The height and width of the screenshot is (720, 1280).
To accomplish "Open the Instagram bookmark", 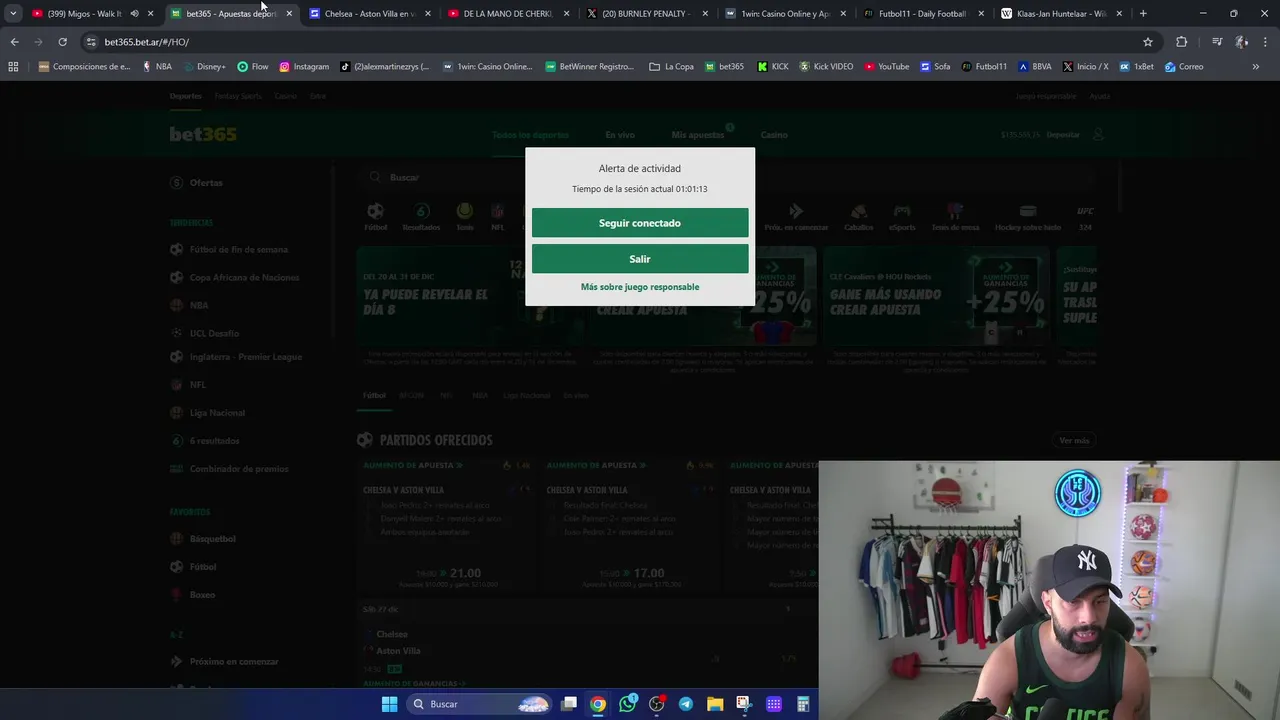I will 304,67.
